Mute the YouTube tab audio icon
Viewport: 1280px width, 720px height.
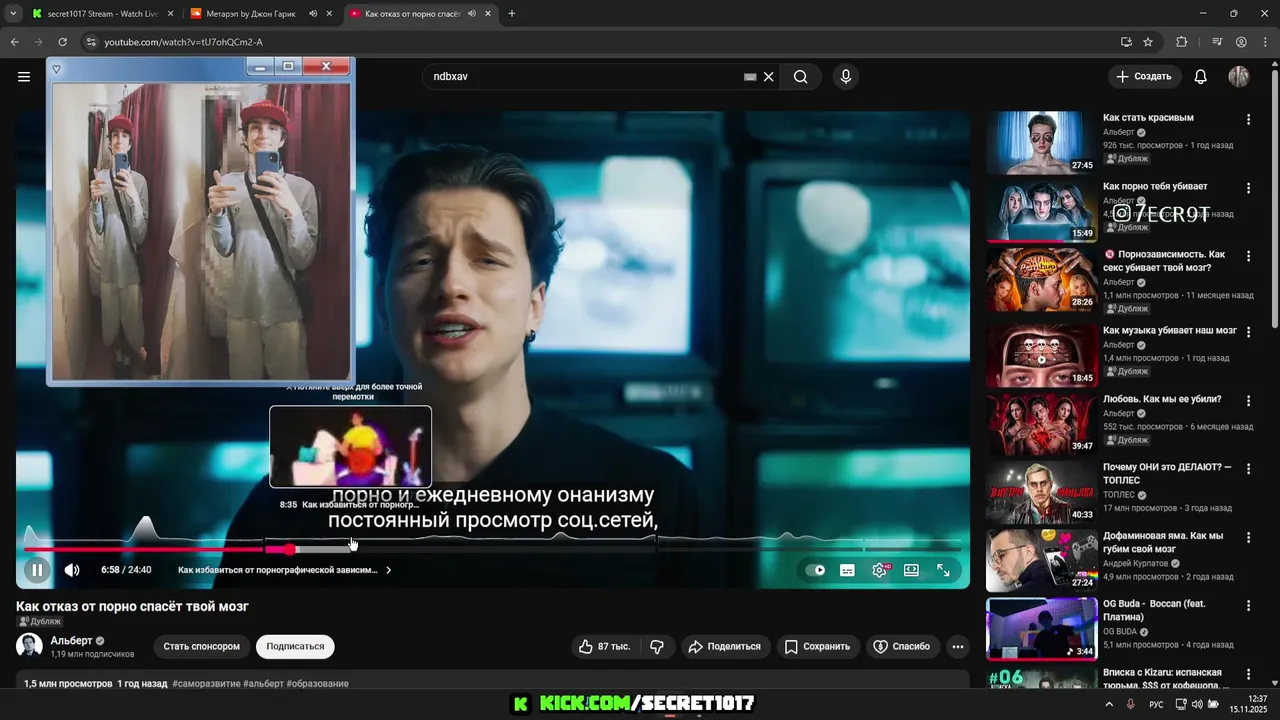pos(472,14)
